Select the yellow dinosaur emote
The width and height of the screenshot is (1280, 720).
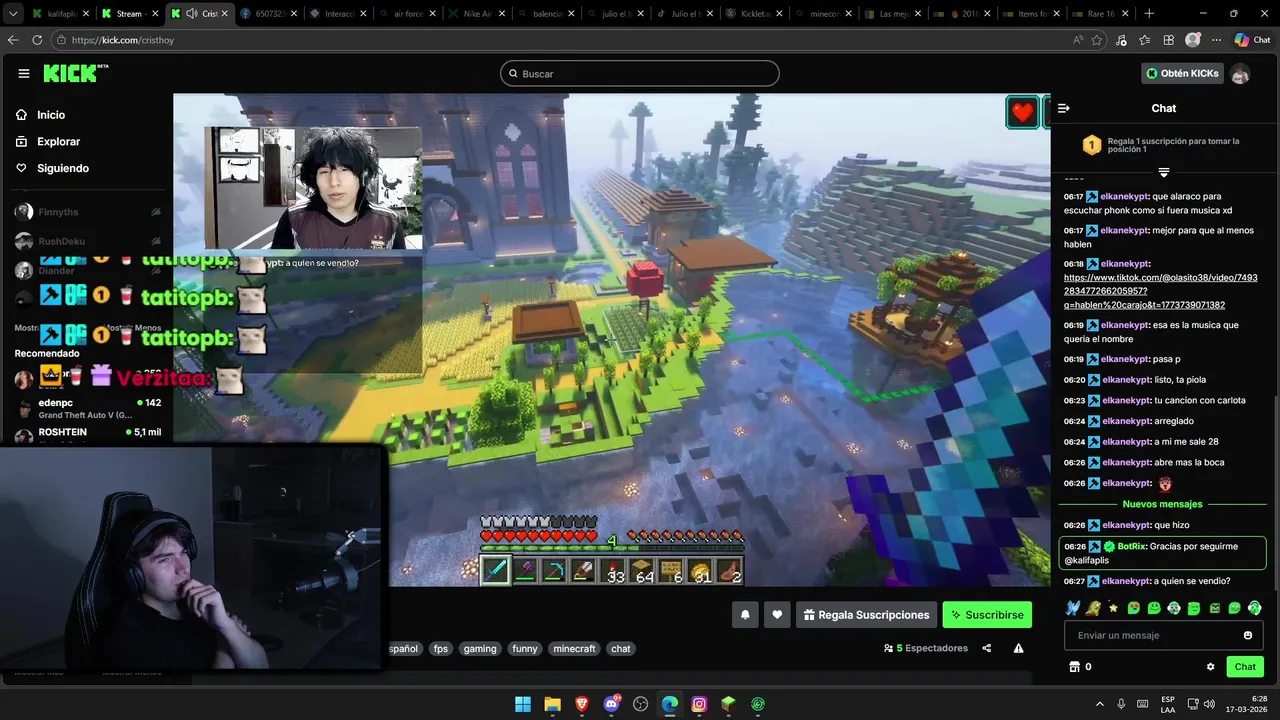[1093, 608]
